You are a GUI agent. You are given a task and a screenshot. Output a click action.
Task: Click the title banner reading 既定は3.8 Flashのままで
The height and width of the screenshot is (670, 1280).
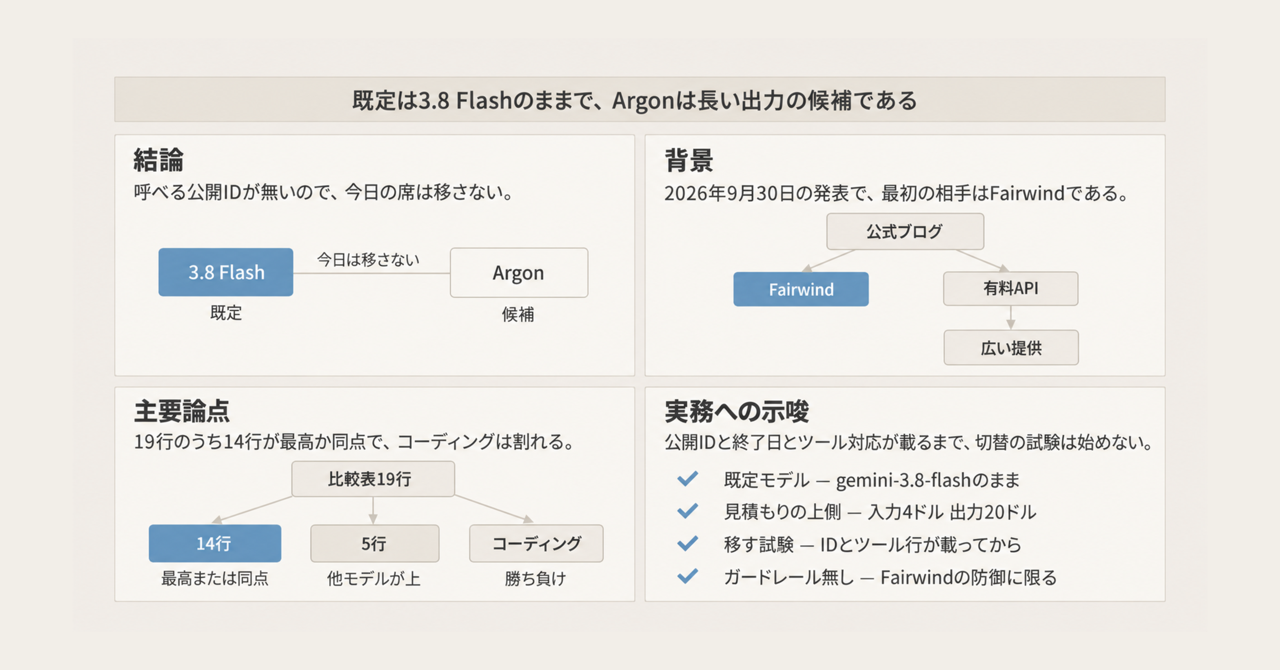click(640, 100)
